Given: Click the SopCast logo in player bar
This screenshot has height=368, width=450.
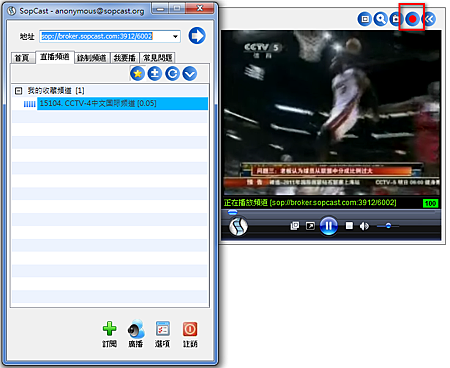Looking at the screenshot, I should (x=238, y=226).
